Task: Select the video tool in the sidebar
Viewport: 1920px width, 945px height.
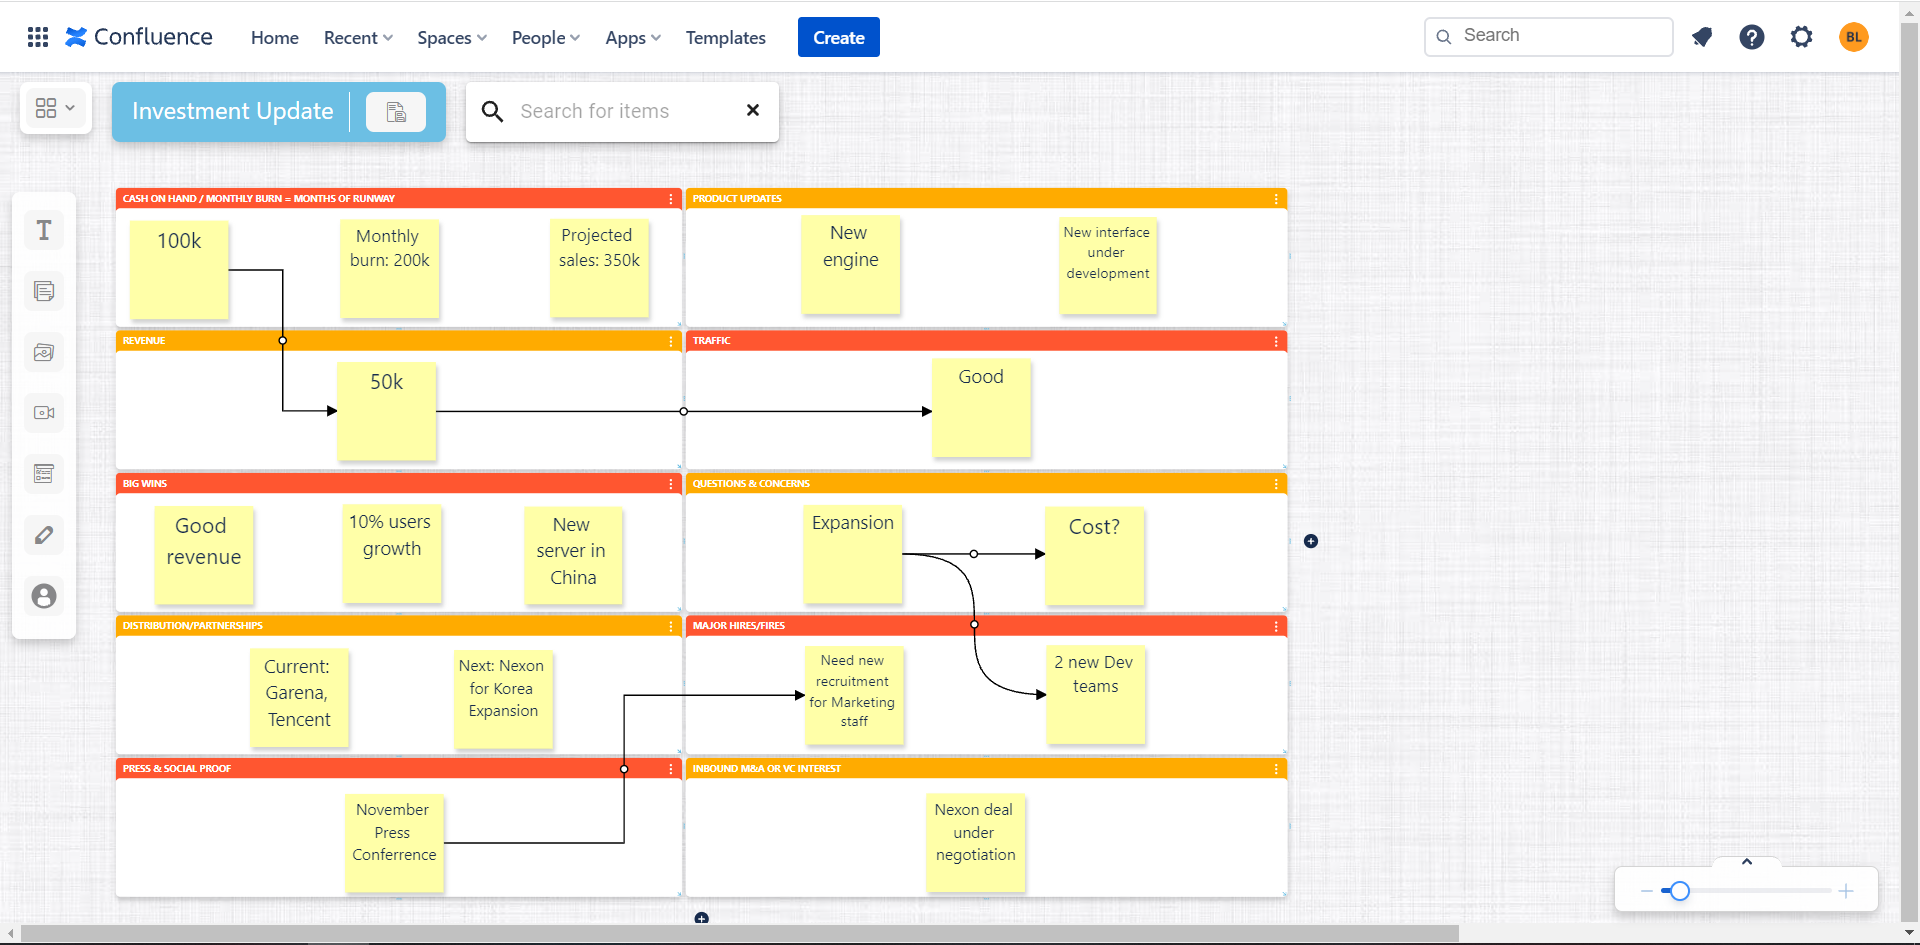Action: pyautogui.click(x=43, y=412)
